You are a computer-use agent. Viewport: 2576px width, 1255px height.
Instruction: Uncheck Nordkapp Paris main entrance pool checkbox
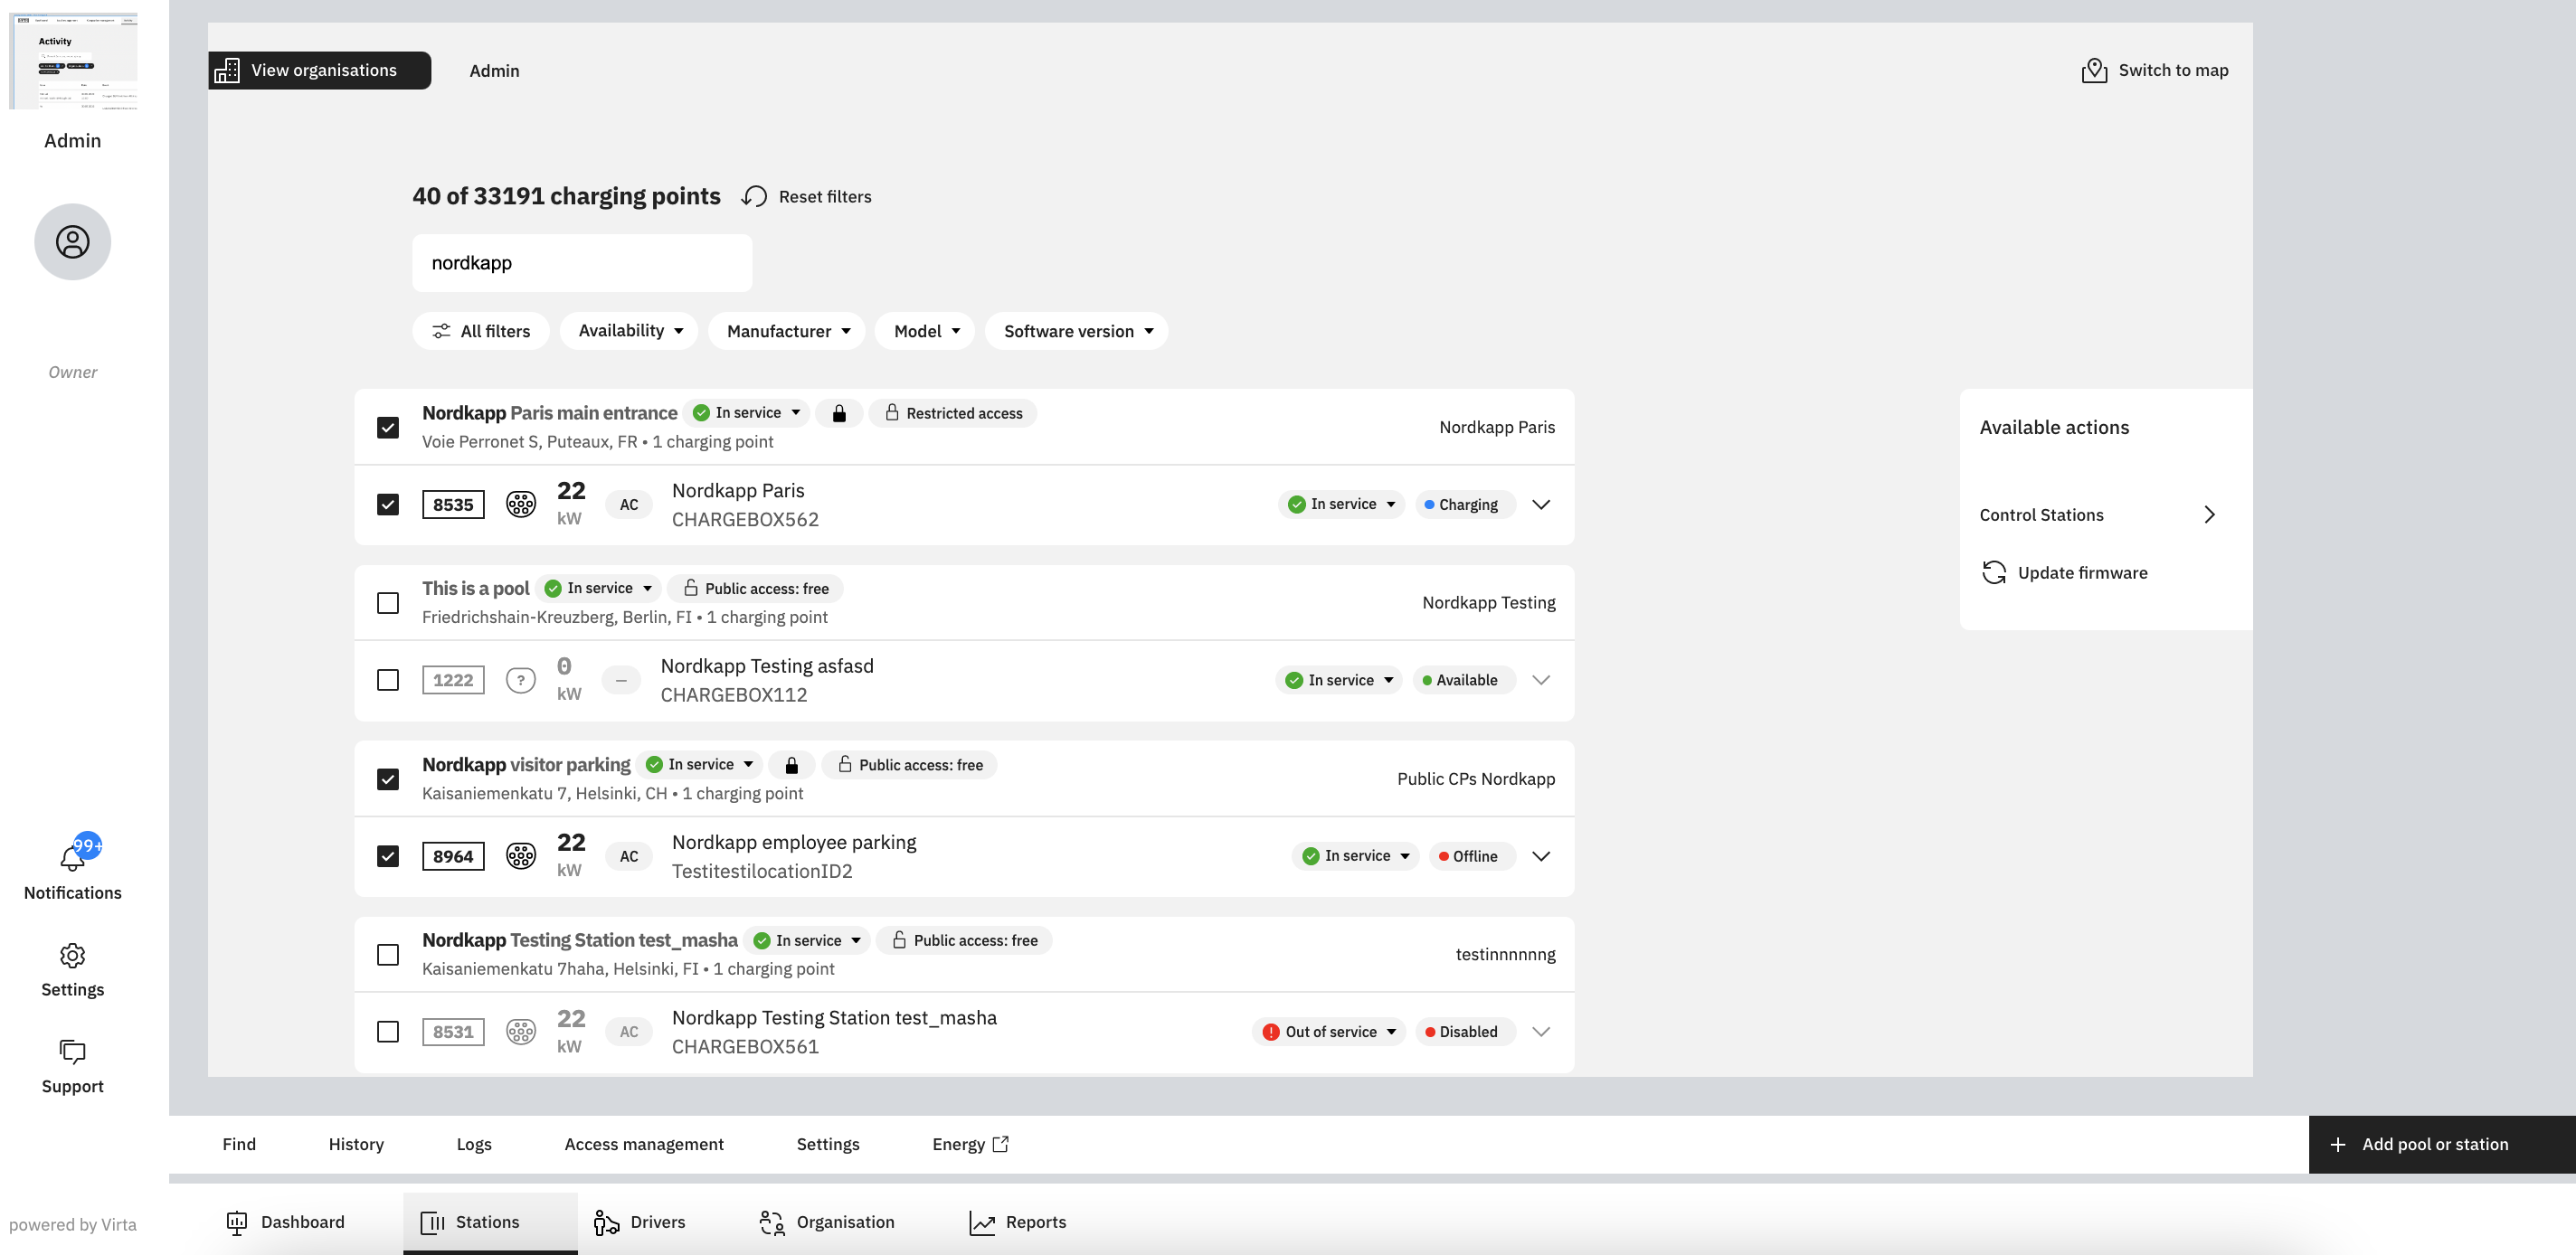(388, 428)
